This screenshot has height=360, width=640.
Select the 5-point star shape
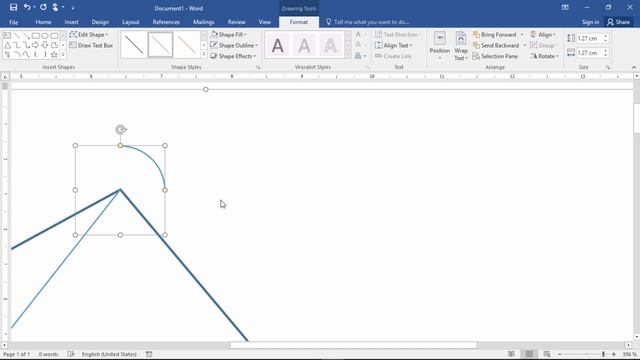coord(54,54)
